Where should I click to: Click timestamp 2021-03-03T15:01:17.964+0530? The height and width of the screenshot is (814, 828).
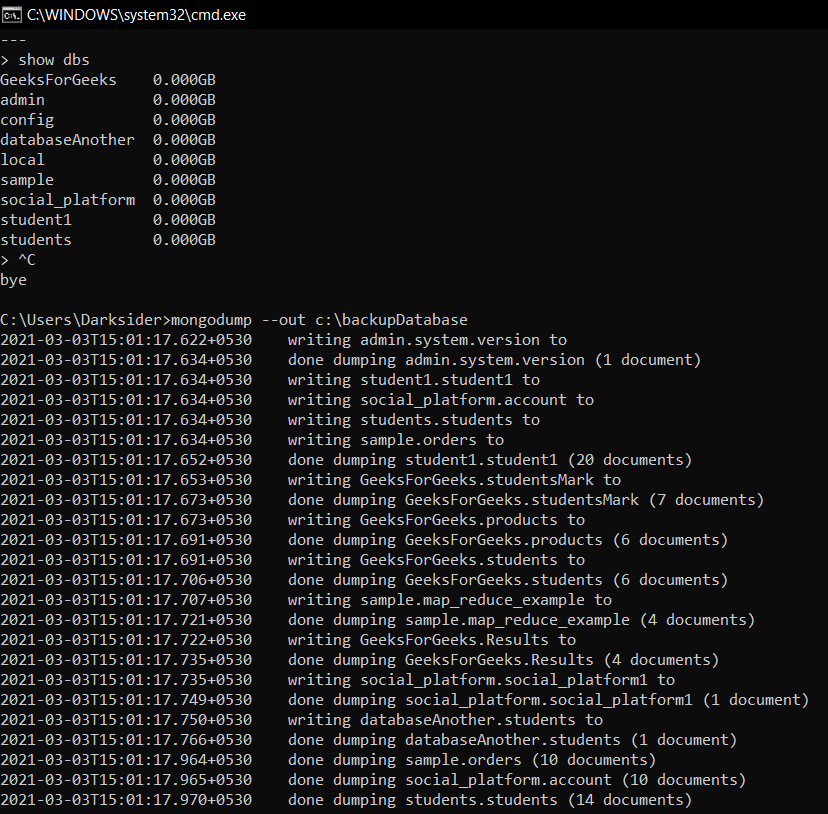click(126, 761)
